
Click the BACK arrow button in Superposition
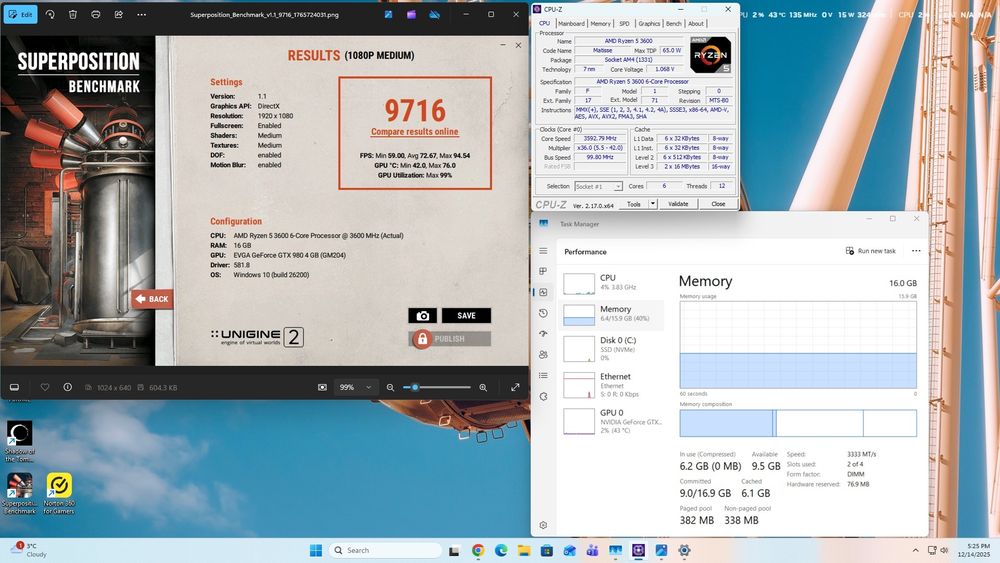152,298
